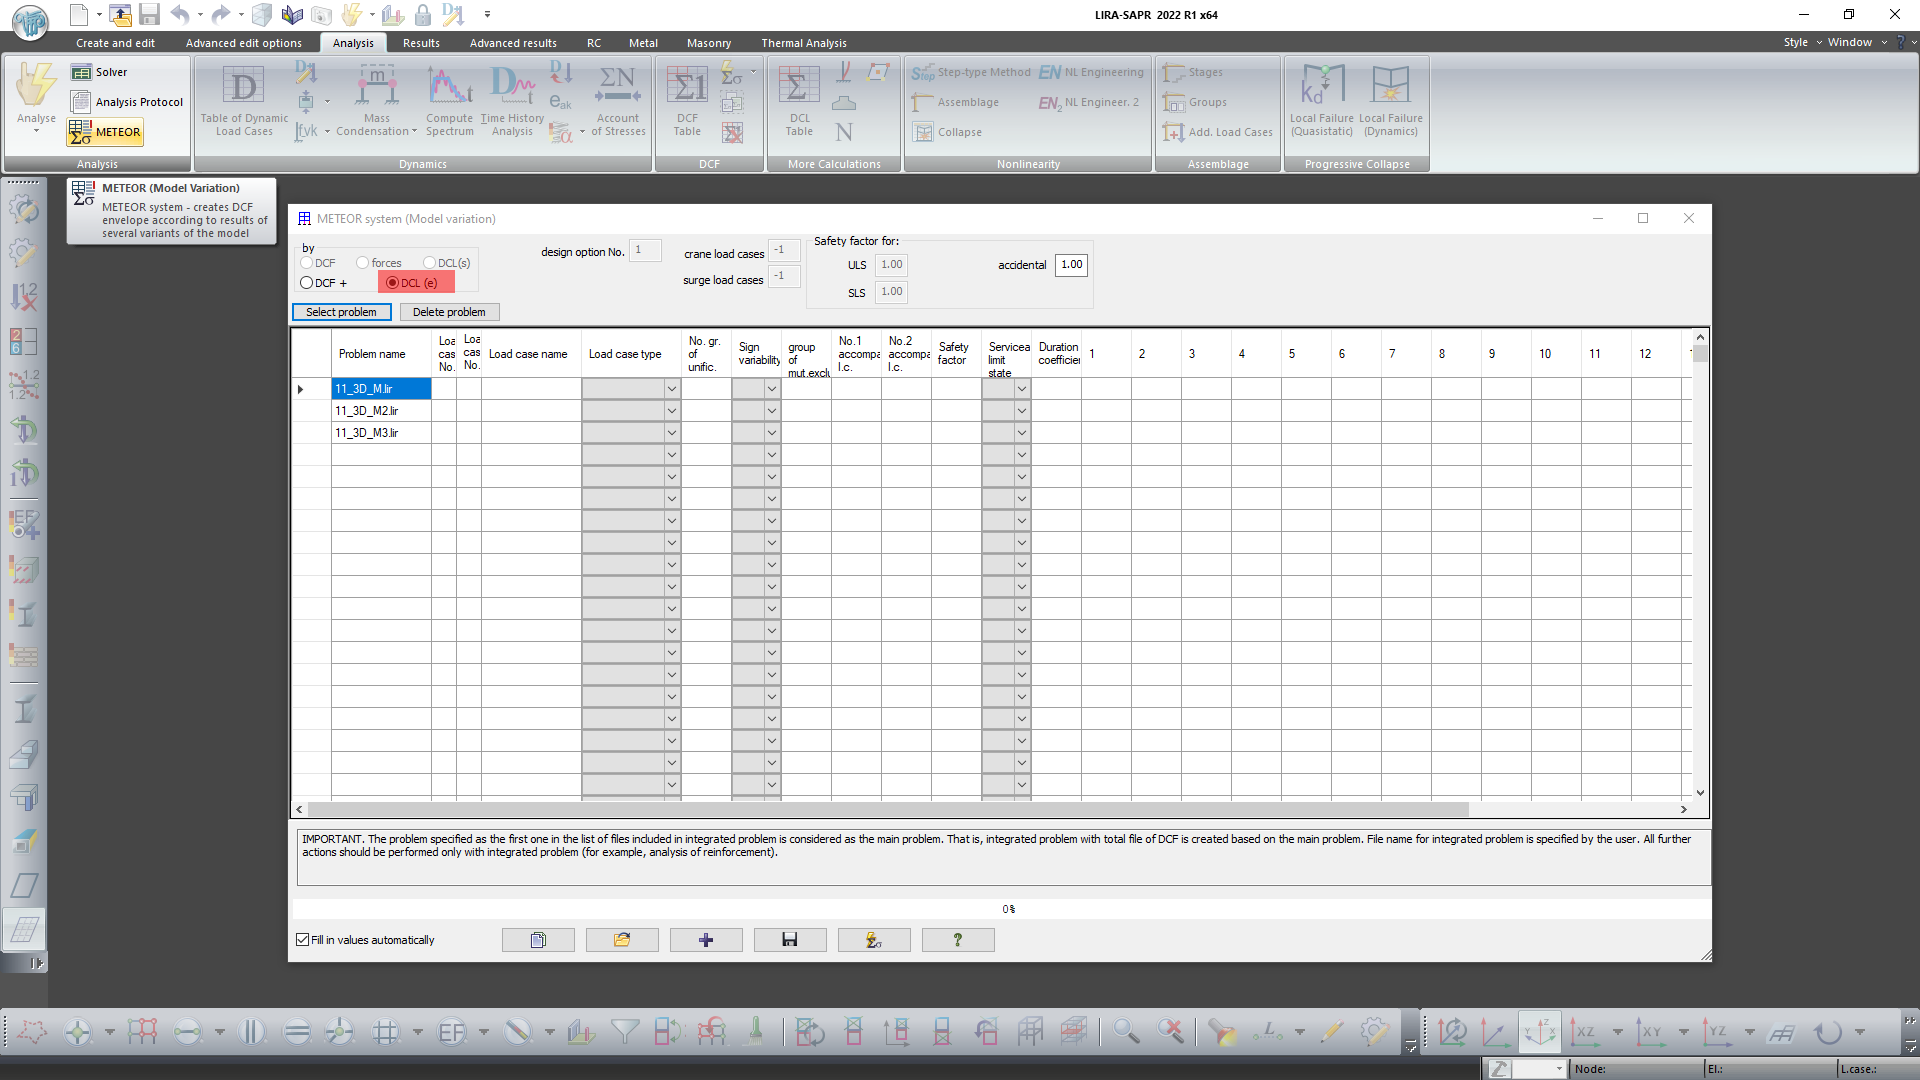Click the save floppy icon in dialog
Screen dimensions: 1920x1080
tap(789, 940)
